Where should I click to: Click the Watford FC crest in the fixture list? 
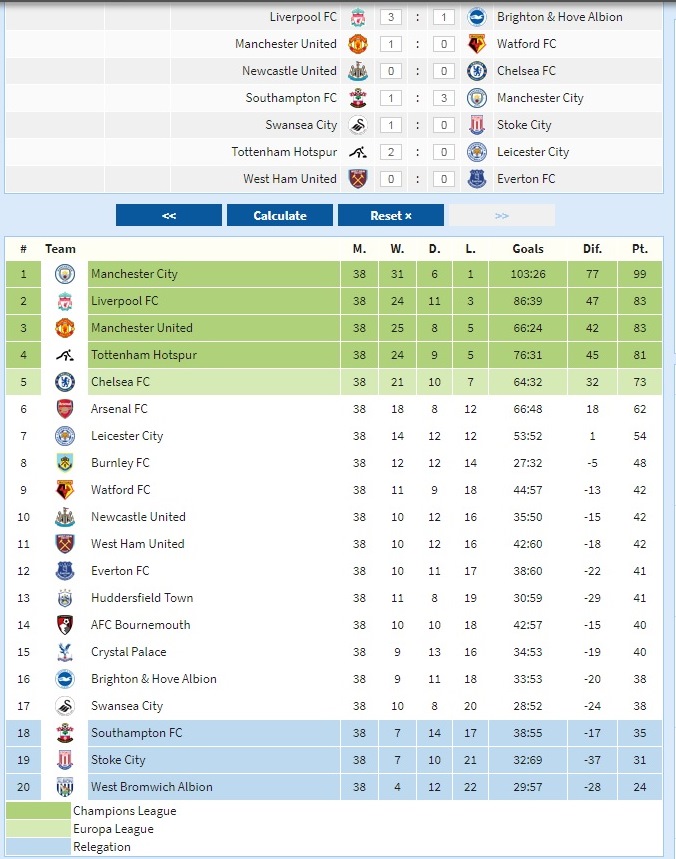[477, 44]
